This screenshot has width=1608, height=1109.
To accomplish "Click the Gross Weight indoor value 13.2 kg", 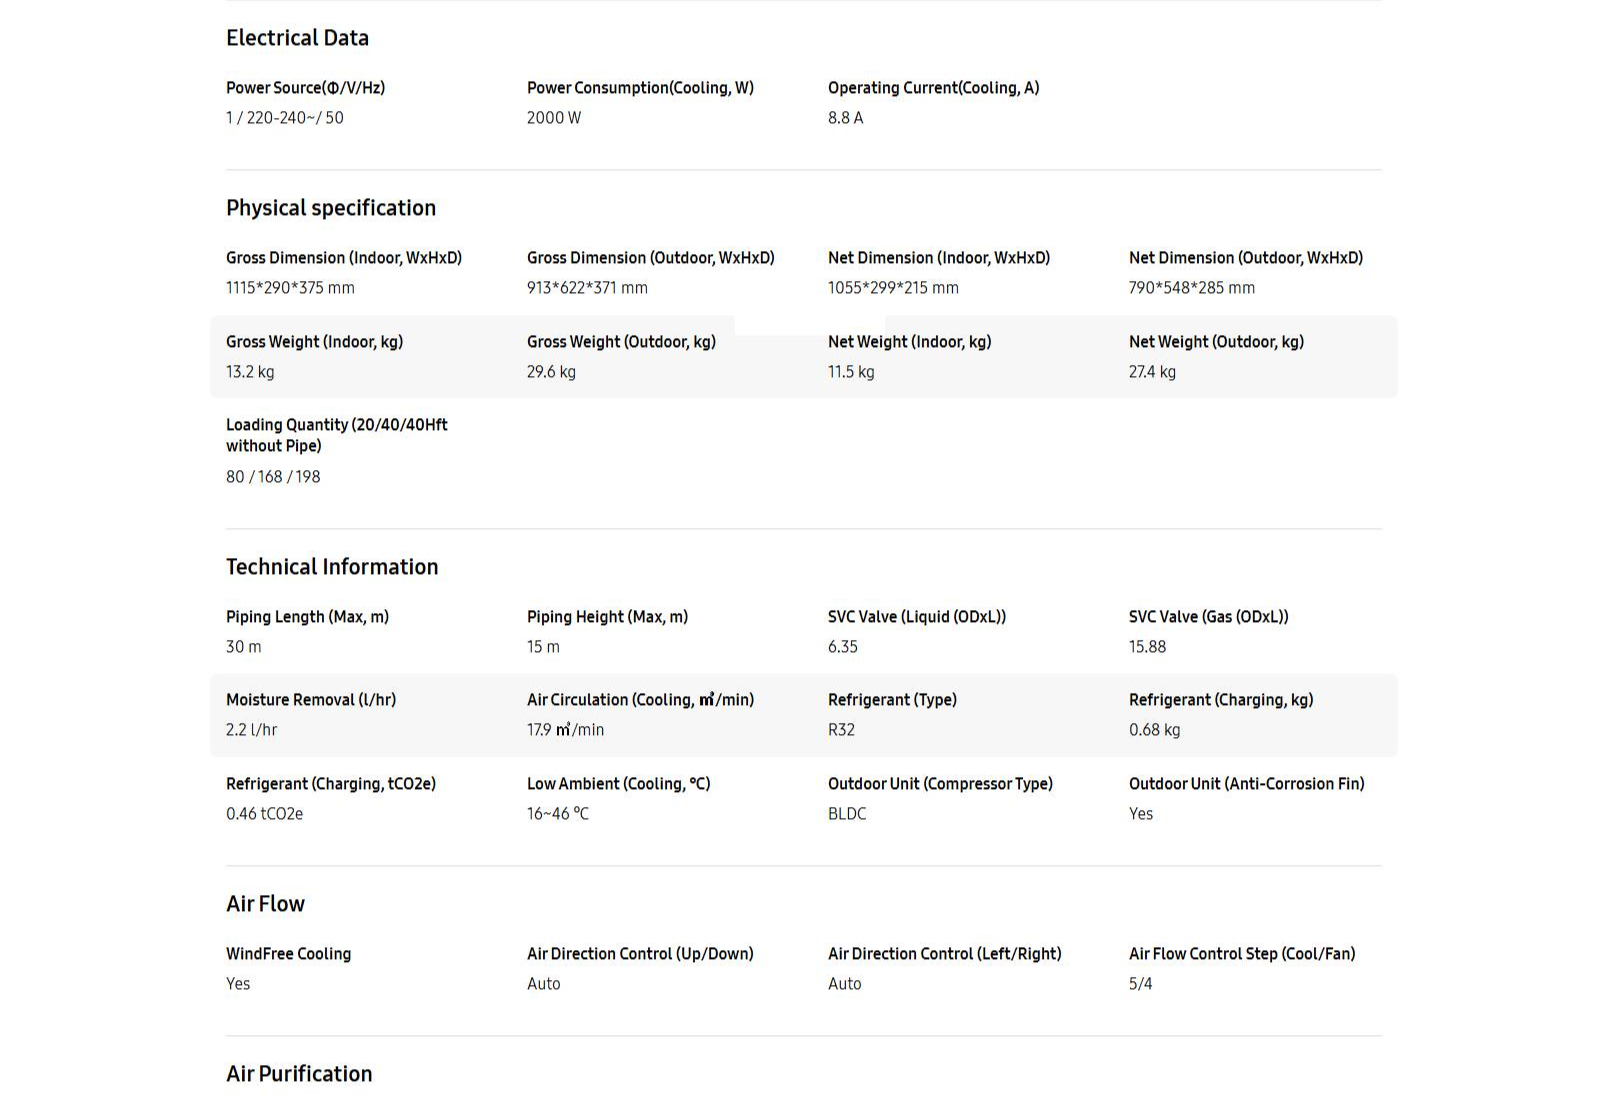I will click(250, 372).
